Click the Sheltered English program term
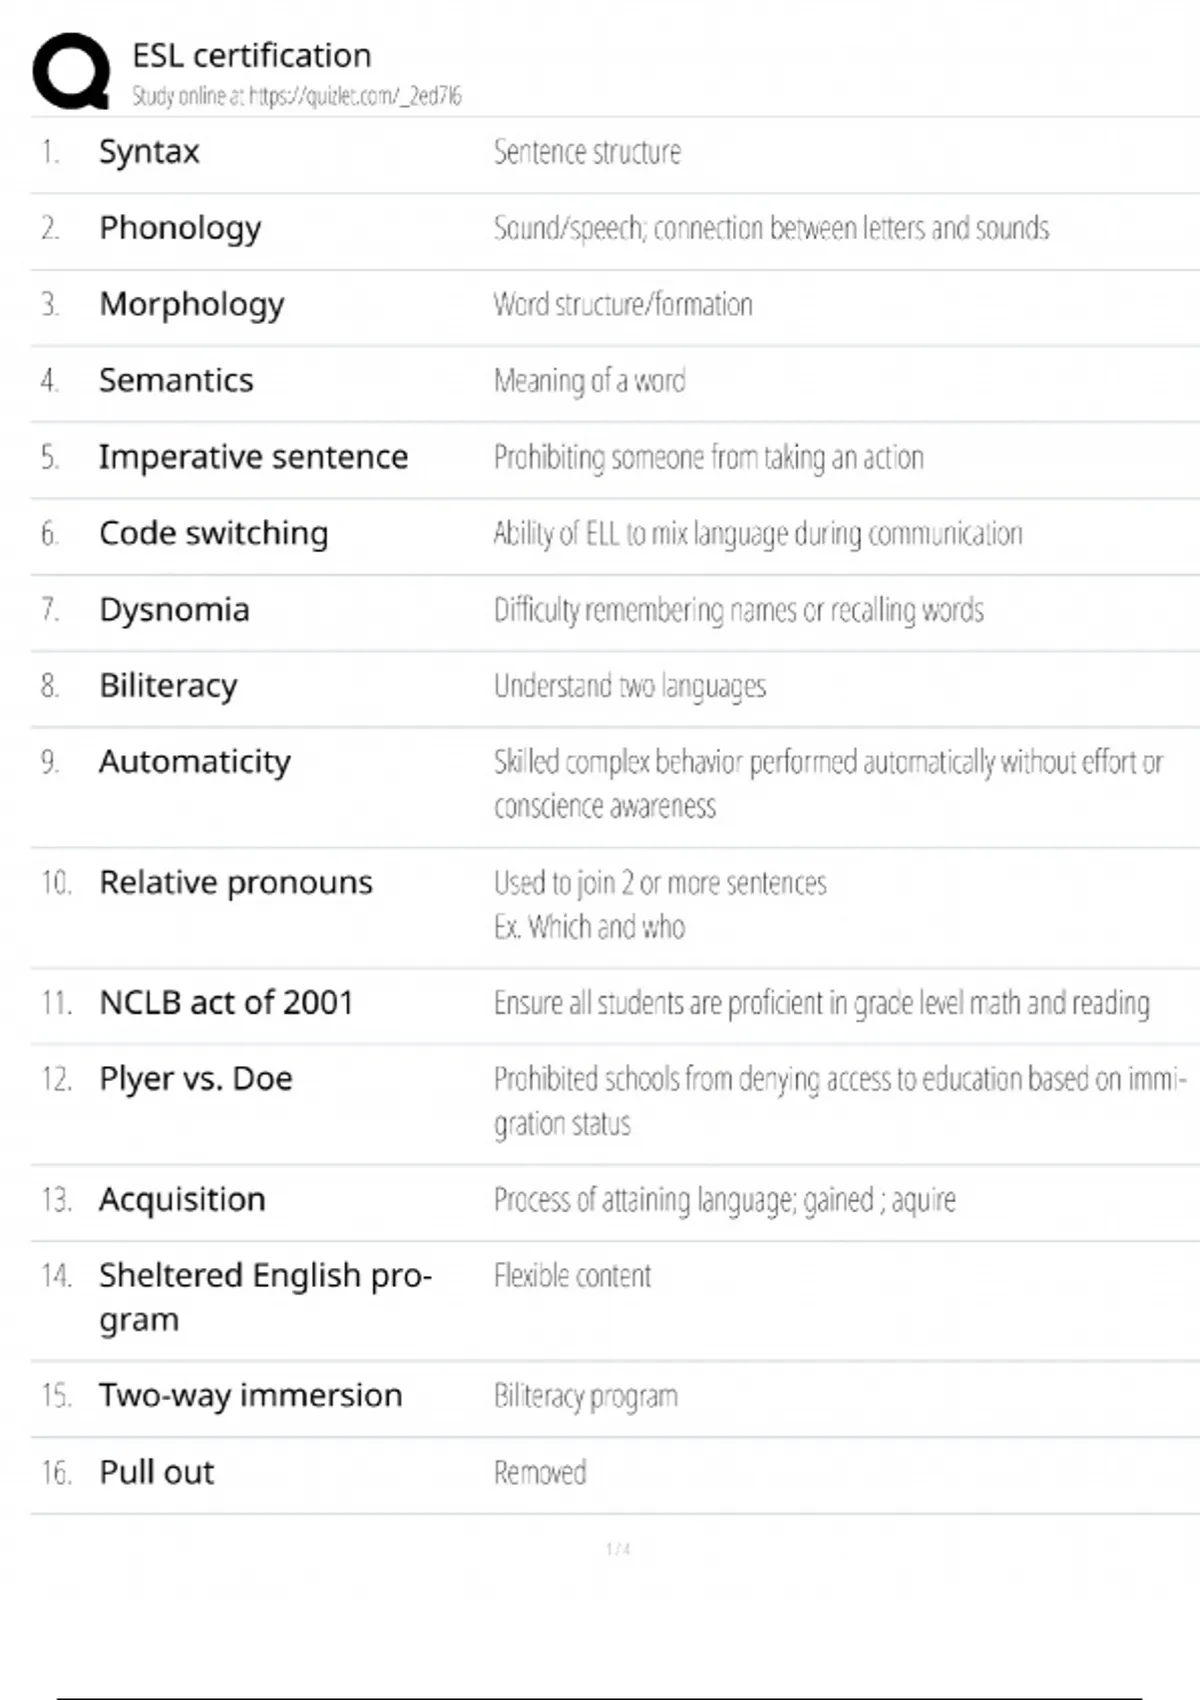Viewport: 1200px width, 1700px height. (265, 1297)
